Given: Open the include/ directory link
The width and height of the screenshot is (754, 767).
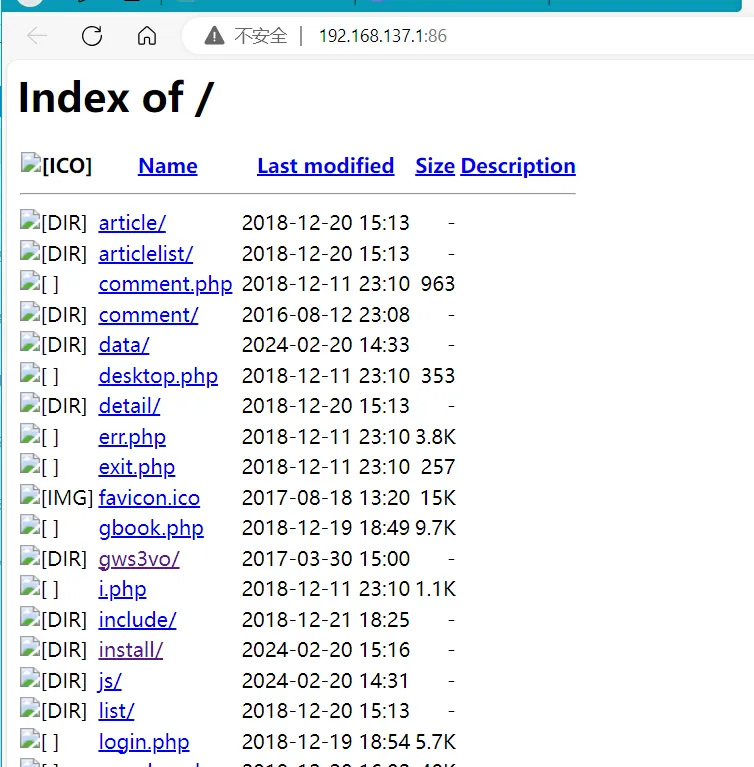Looking at the screenshot, I should 137,620.
